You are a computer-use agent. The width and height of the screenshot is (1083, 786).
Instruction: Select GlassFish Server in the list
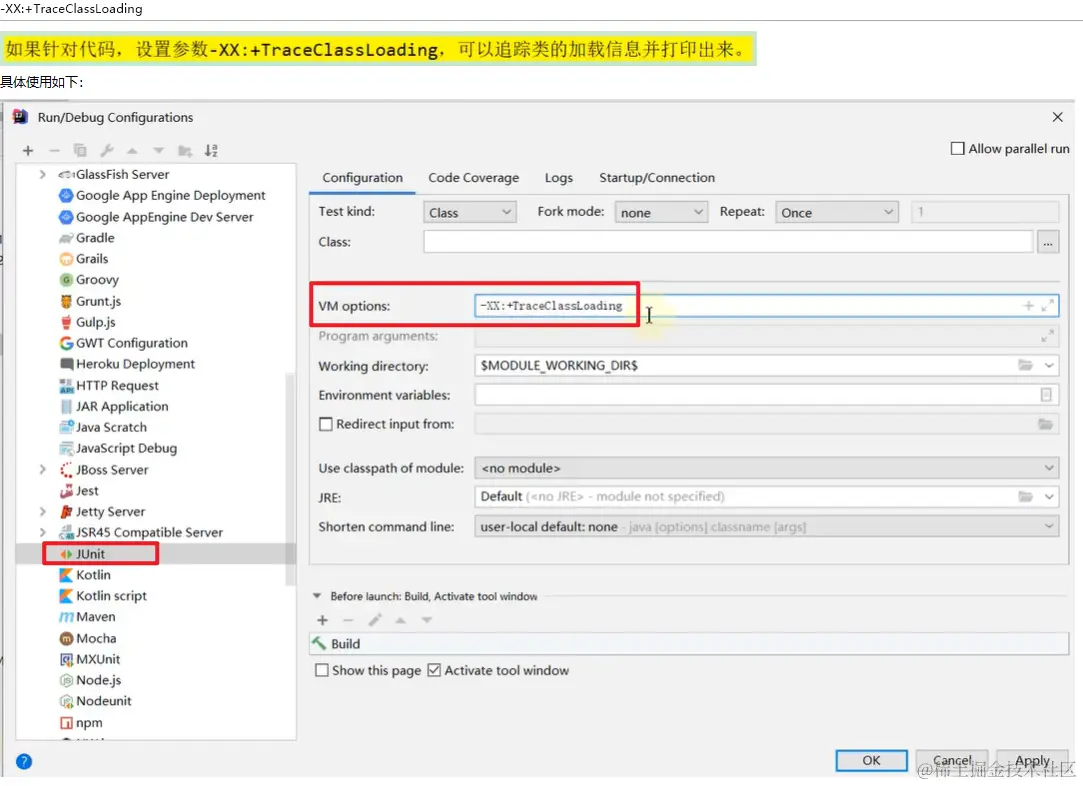tap(123, 174)
